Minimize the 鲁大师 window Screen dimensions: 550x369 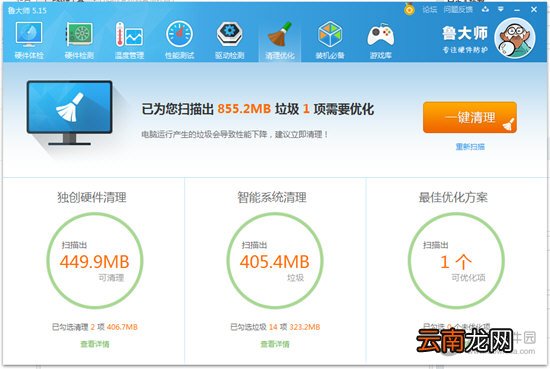[x=517, y=10]
